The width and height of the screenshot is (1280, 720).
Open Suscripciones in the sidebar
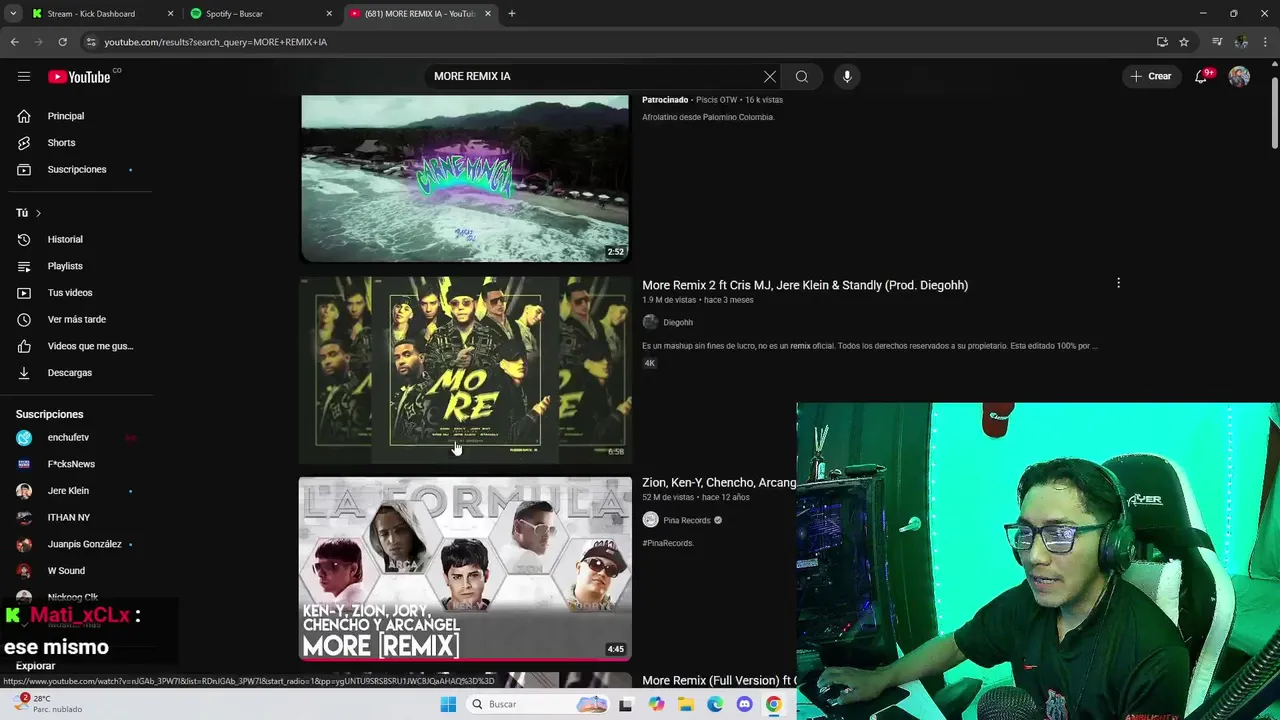point(78,169)
